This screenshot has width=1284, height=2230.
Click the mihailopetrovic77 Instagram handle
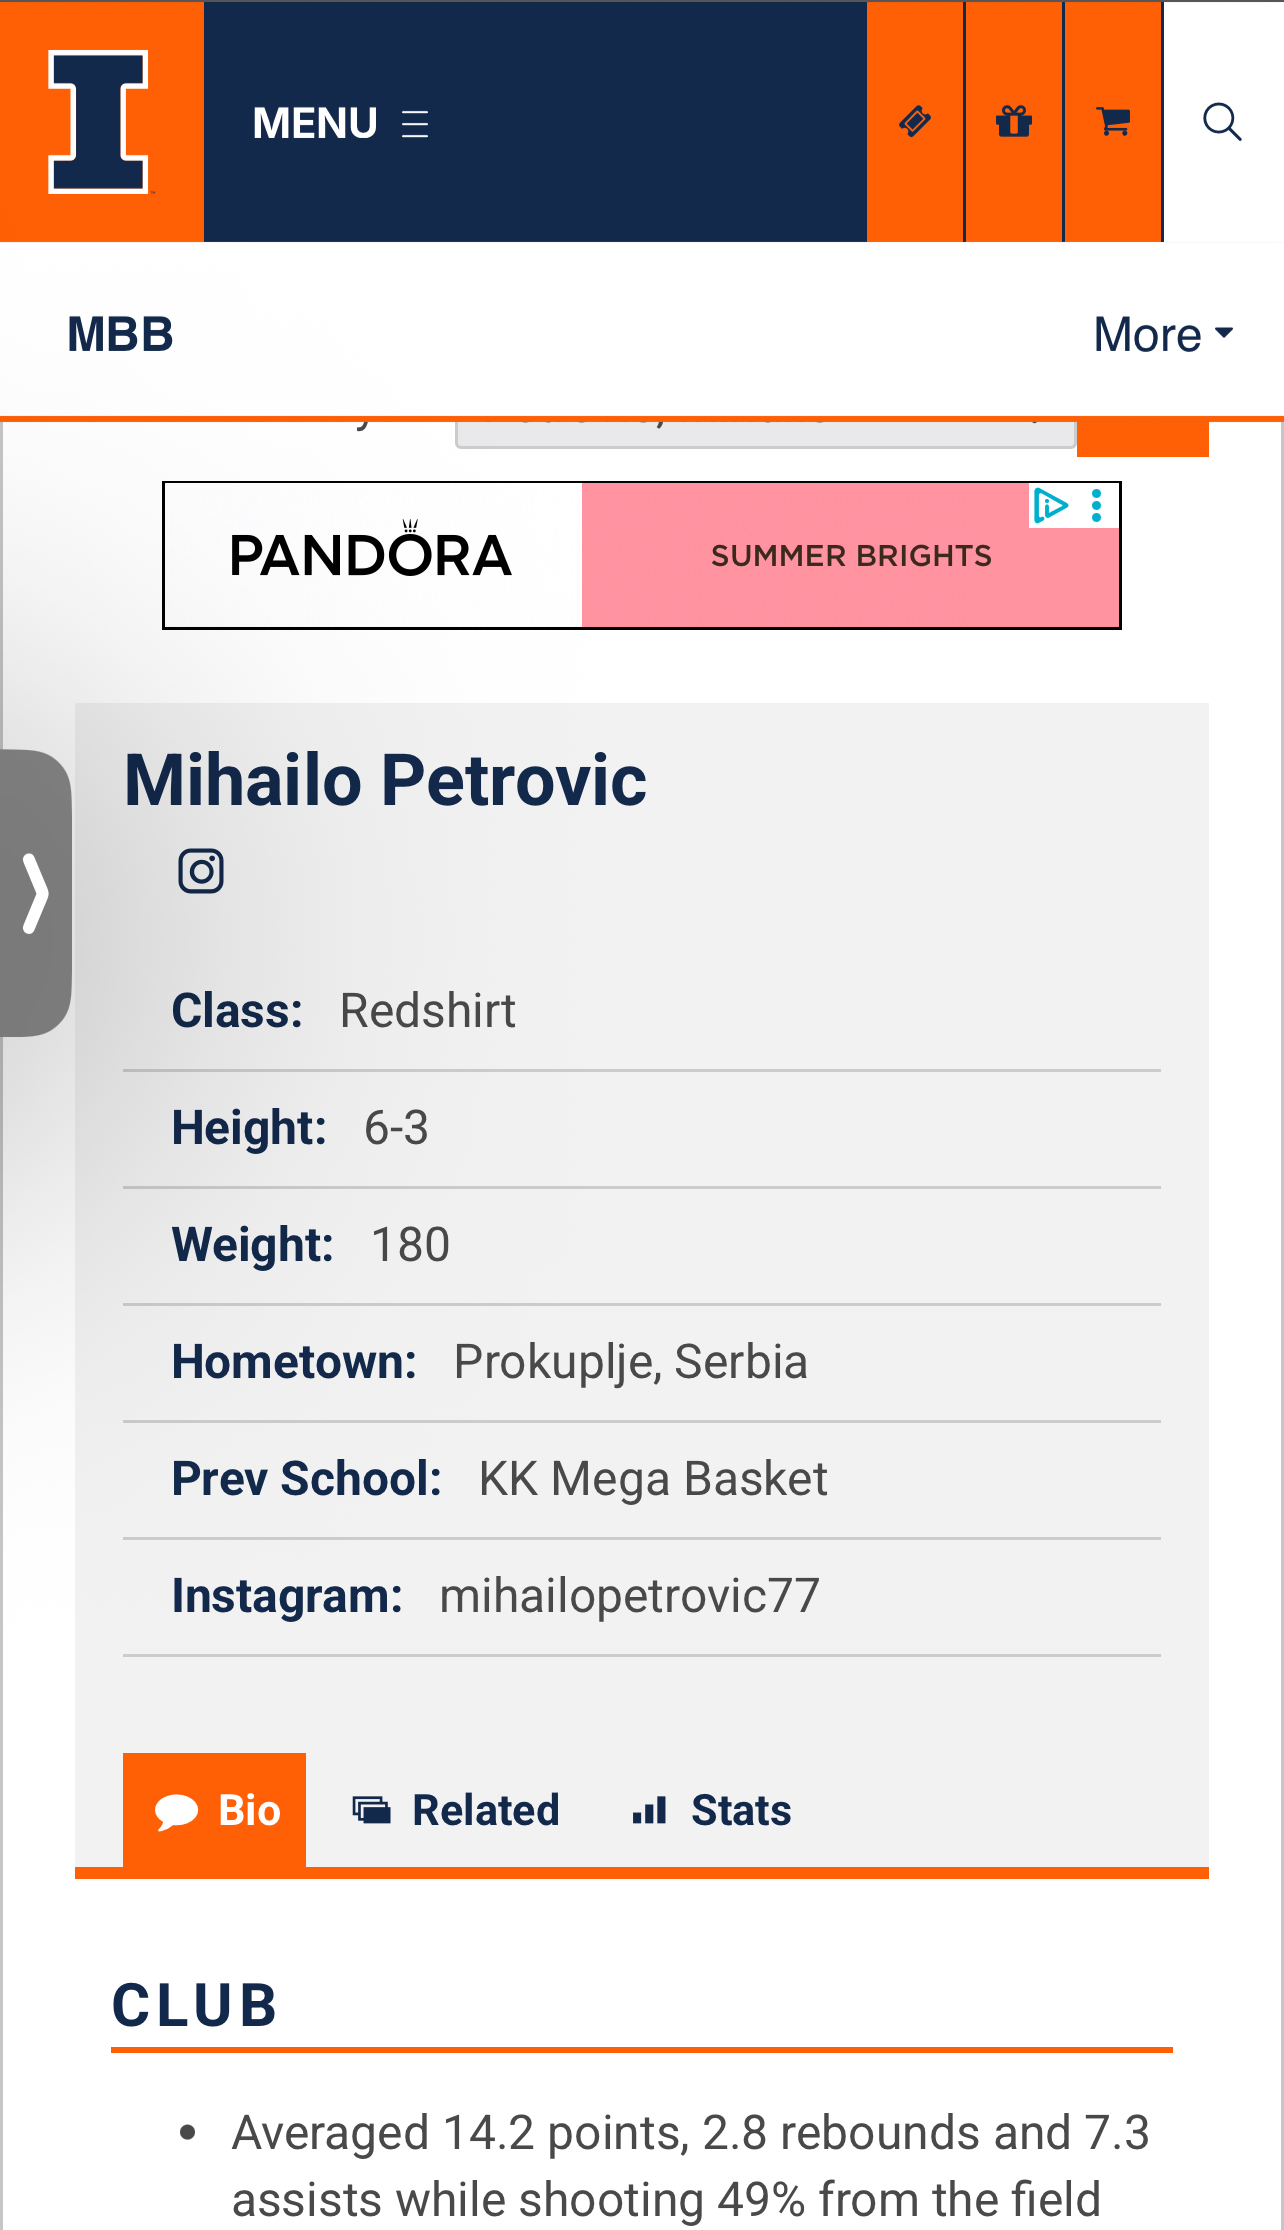tap(629, 1596)
